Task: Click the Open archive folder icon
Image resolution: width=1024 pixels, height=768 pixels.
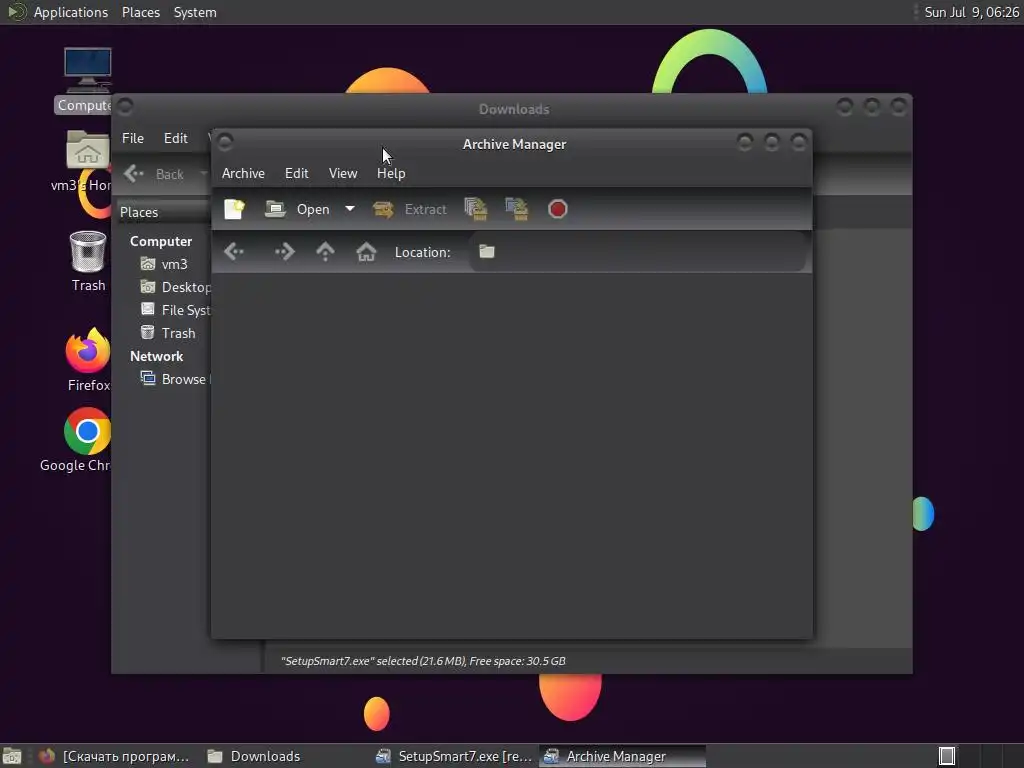Action: [x=275, y=209]
